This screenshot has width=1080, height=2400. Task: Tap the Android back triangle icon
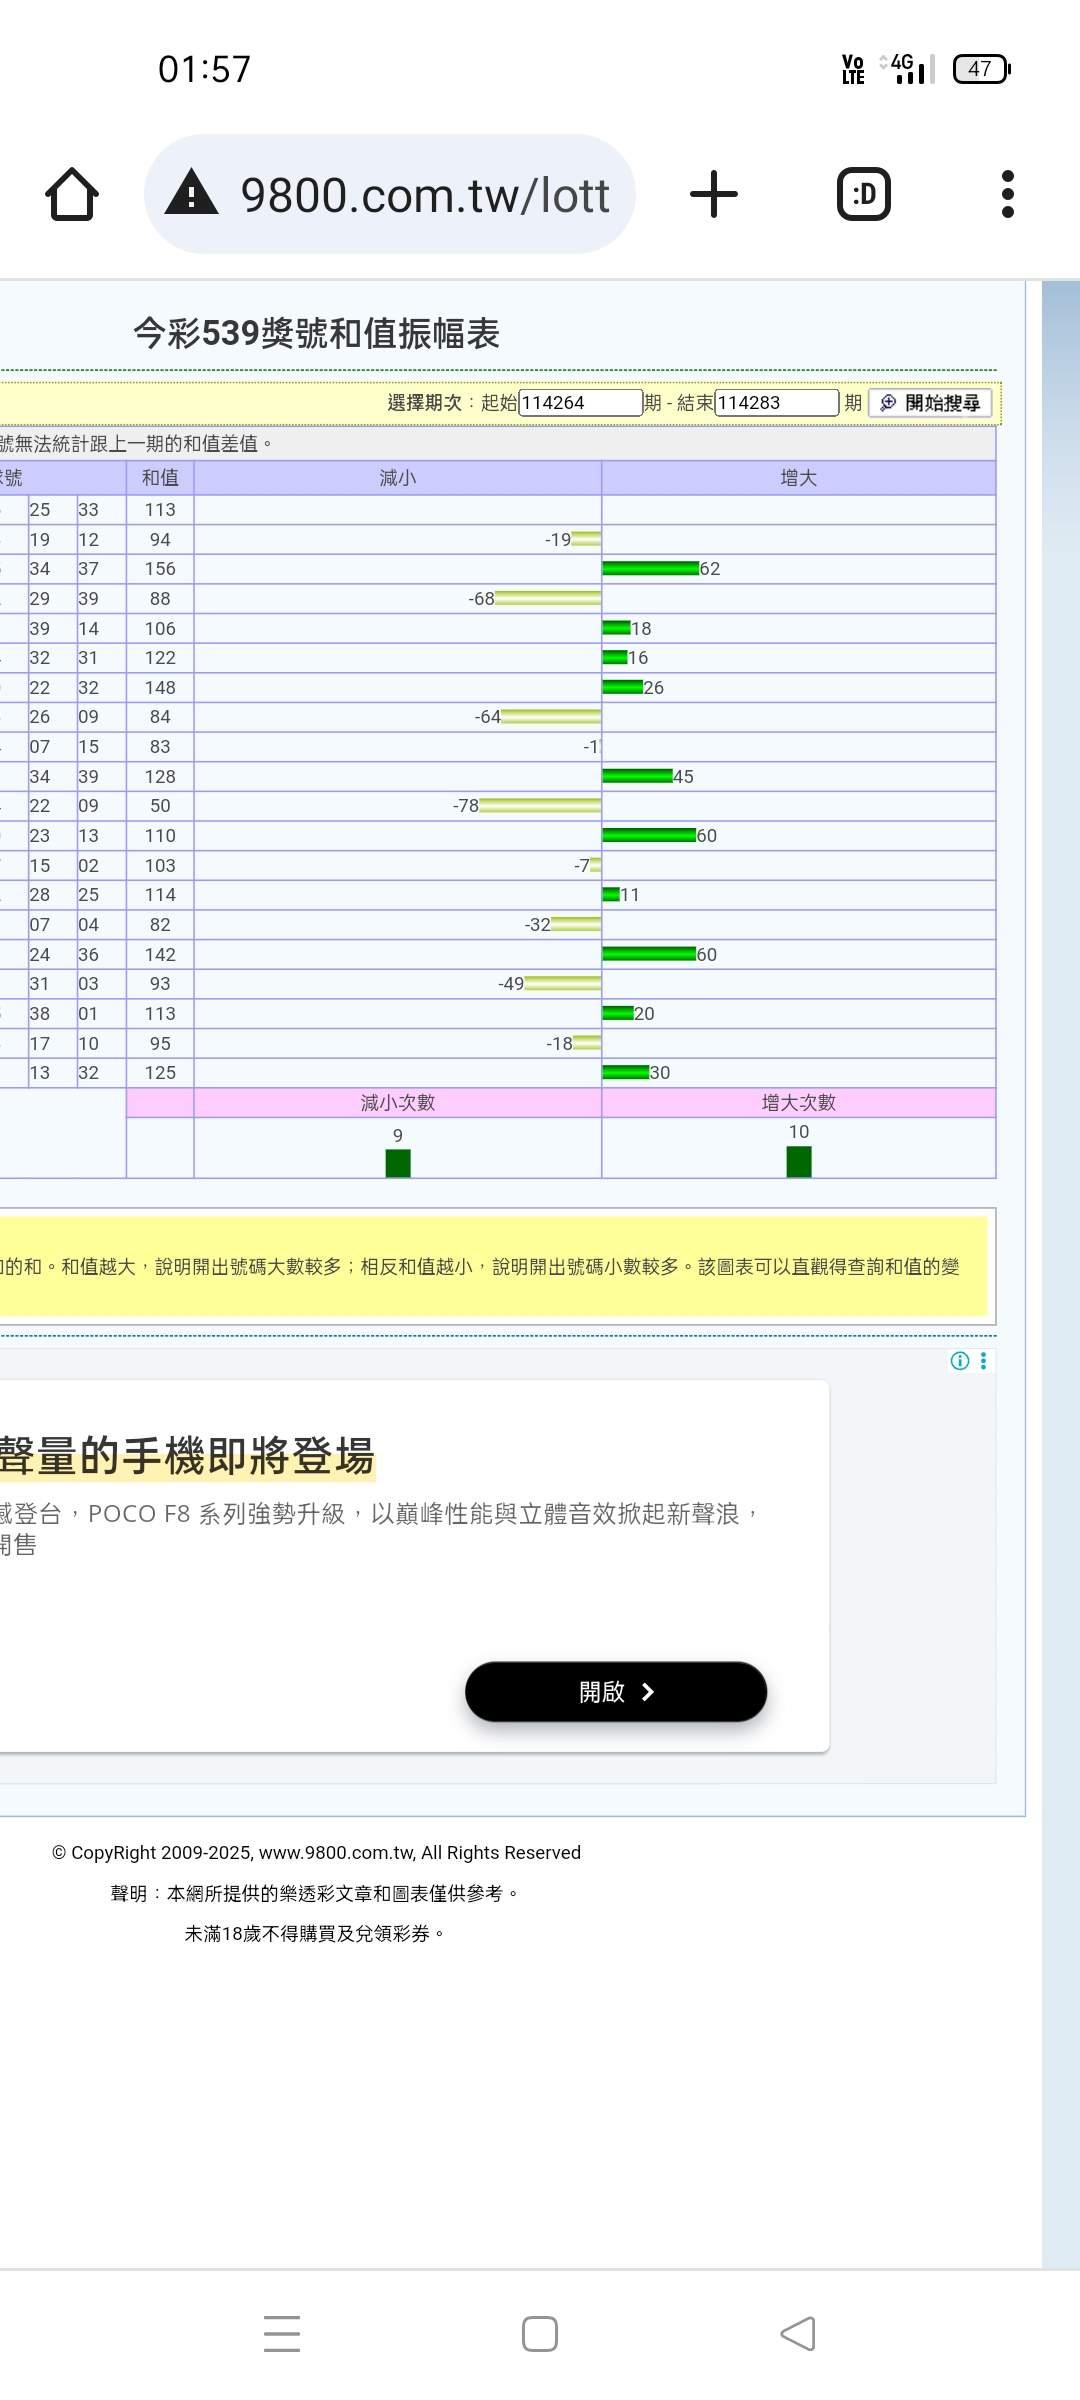point(798,2333)
